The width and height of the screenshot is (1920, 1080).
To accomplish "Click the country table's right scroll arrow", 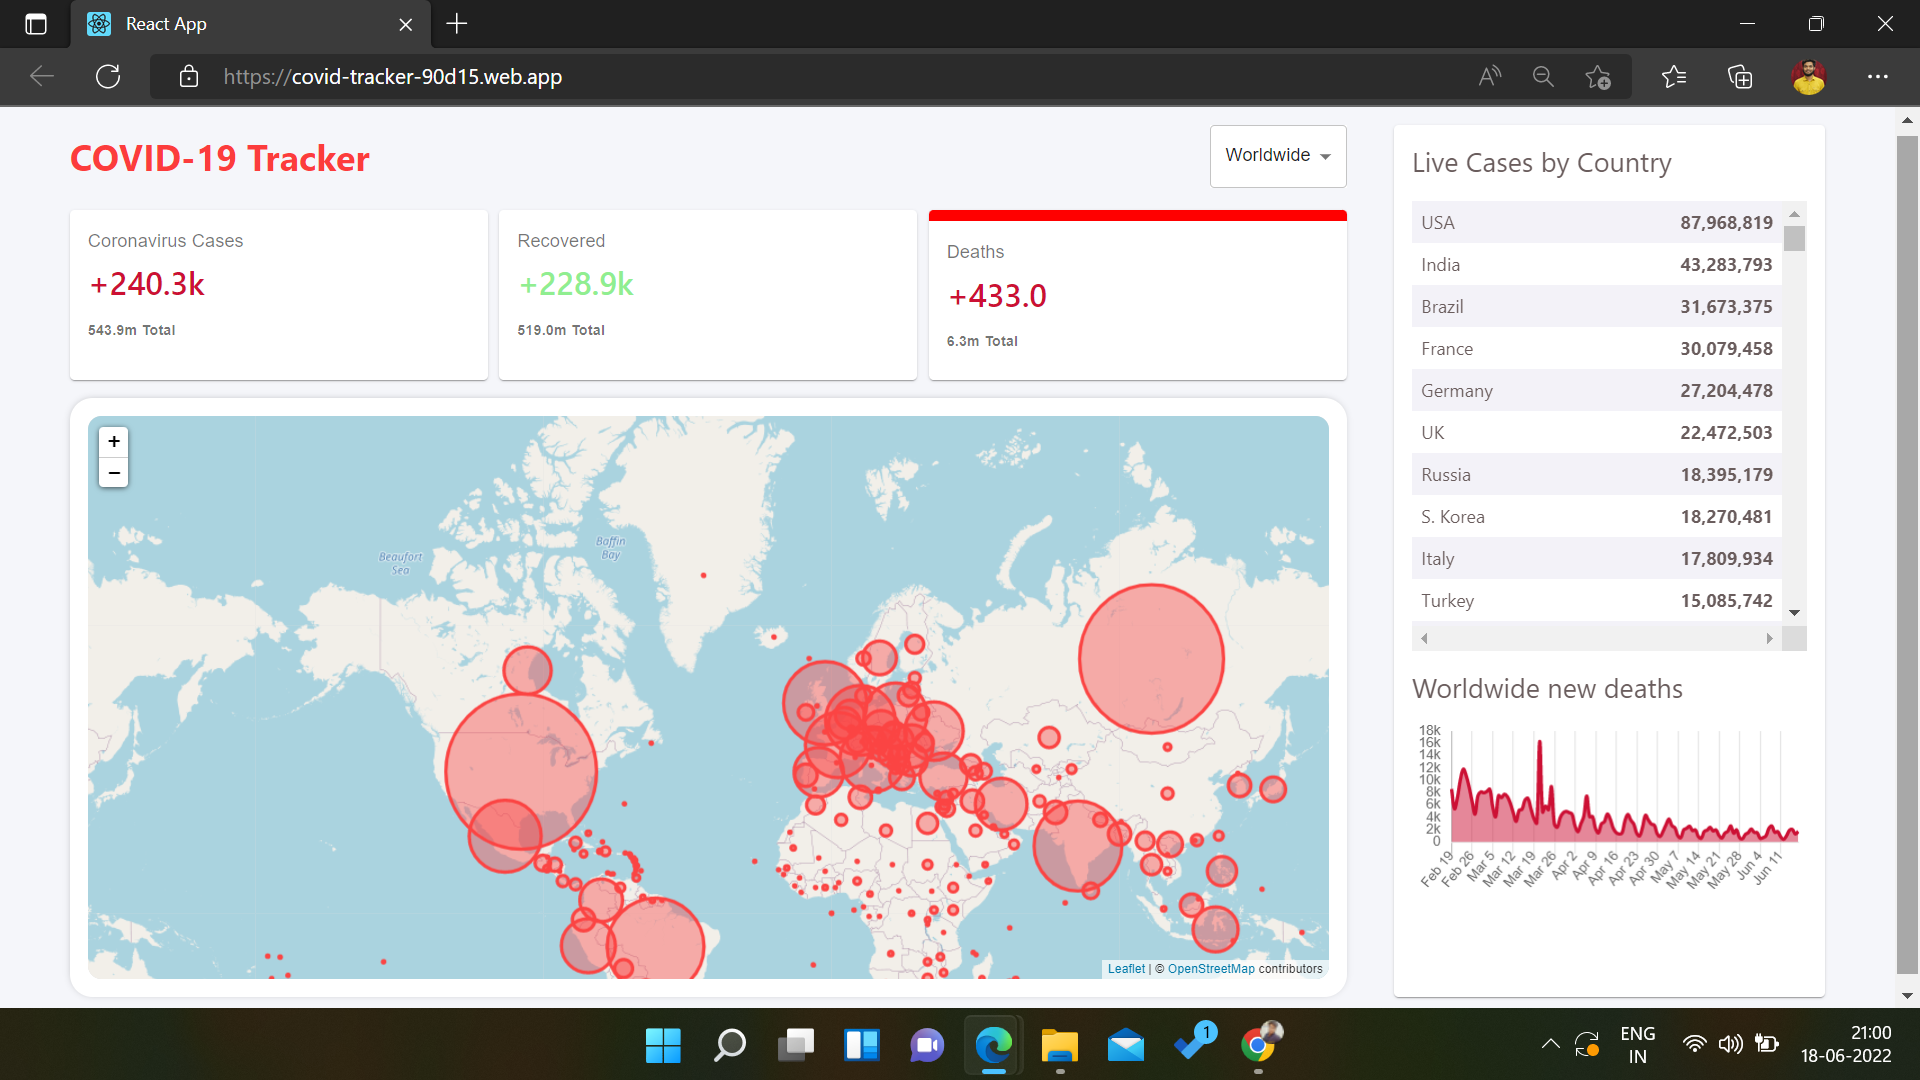I will coord(1769,638).
